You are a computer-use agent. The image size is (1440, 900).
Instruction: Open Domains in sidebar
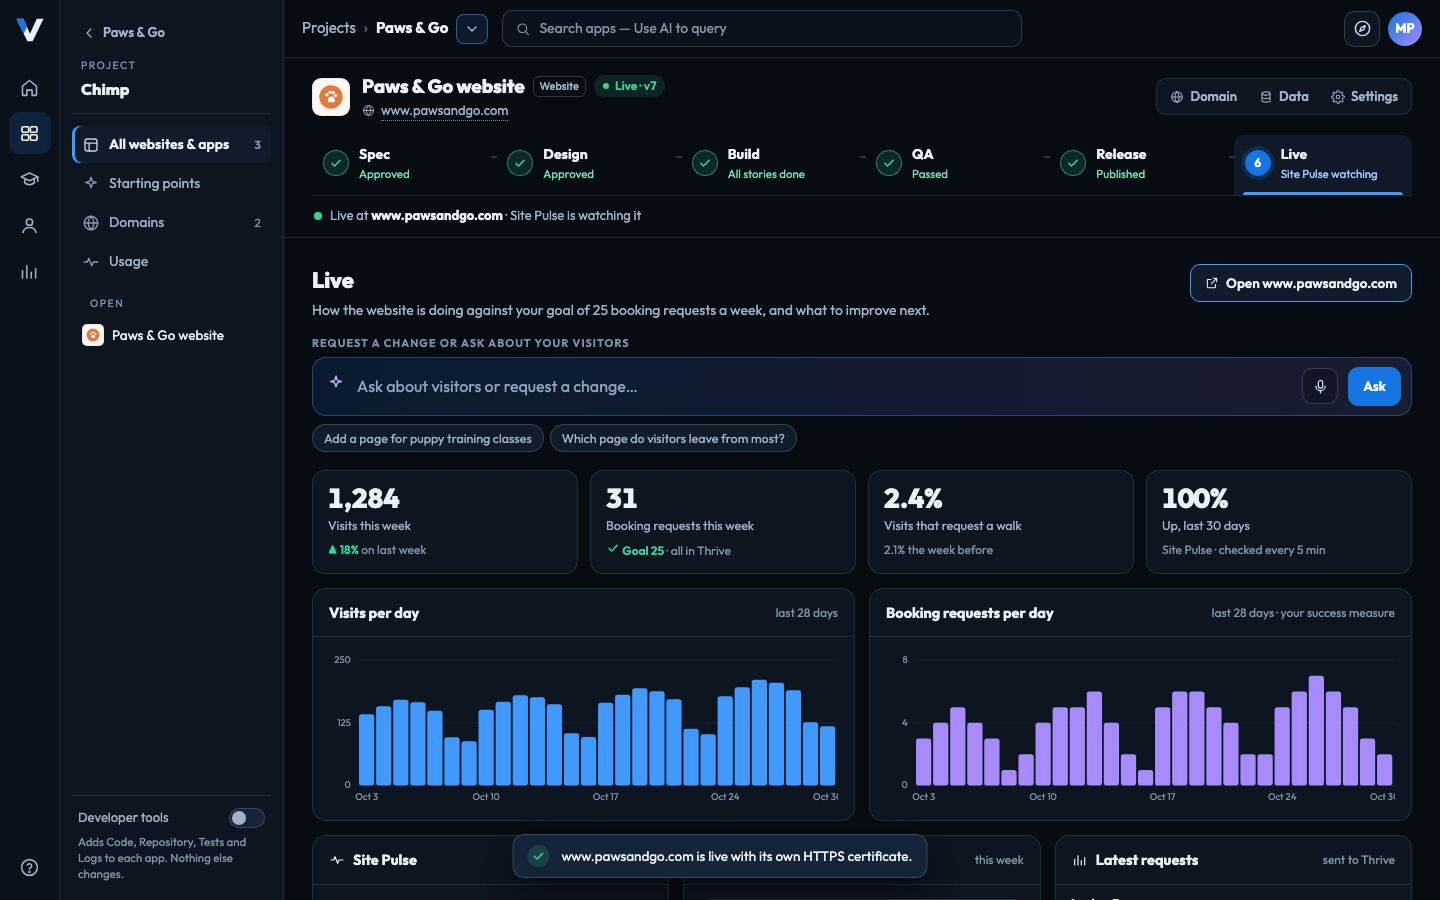(171, 223)
